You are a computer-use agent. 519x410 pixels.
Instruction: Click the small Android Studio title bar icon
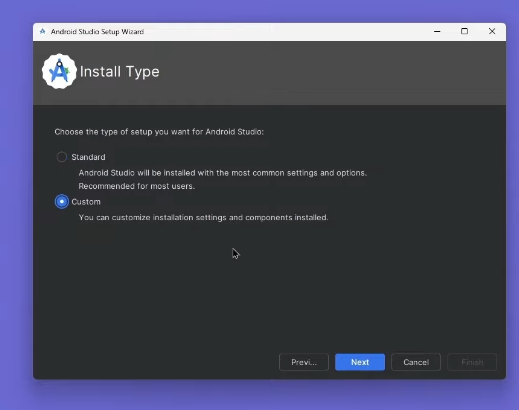(x=42, y=31)
